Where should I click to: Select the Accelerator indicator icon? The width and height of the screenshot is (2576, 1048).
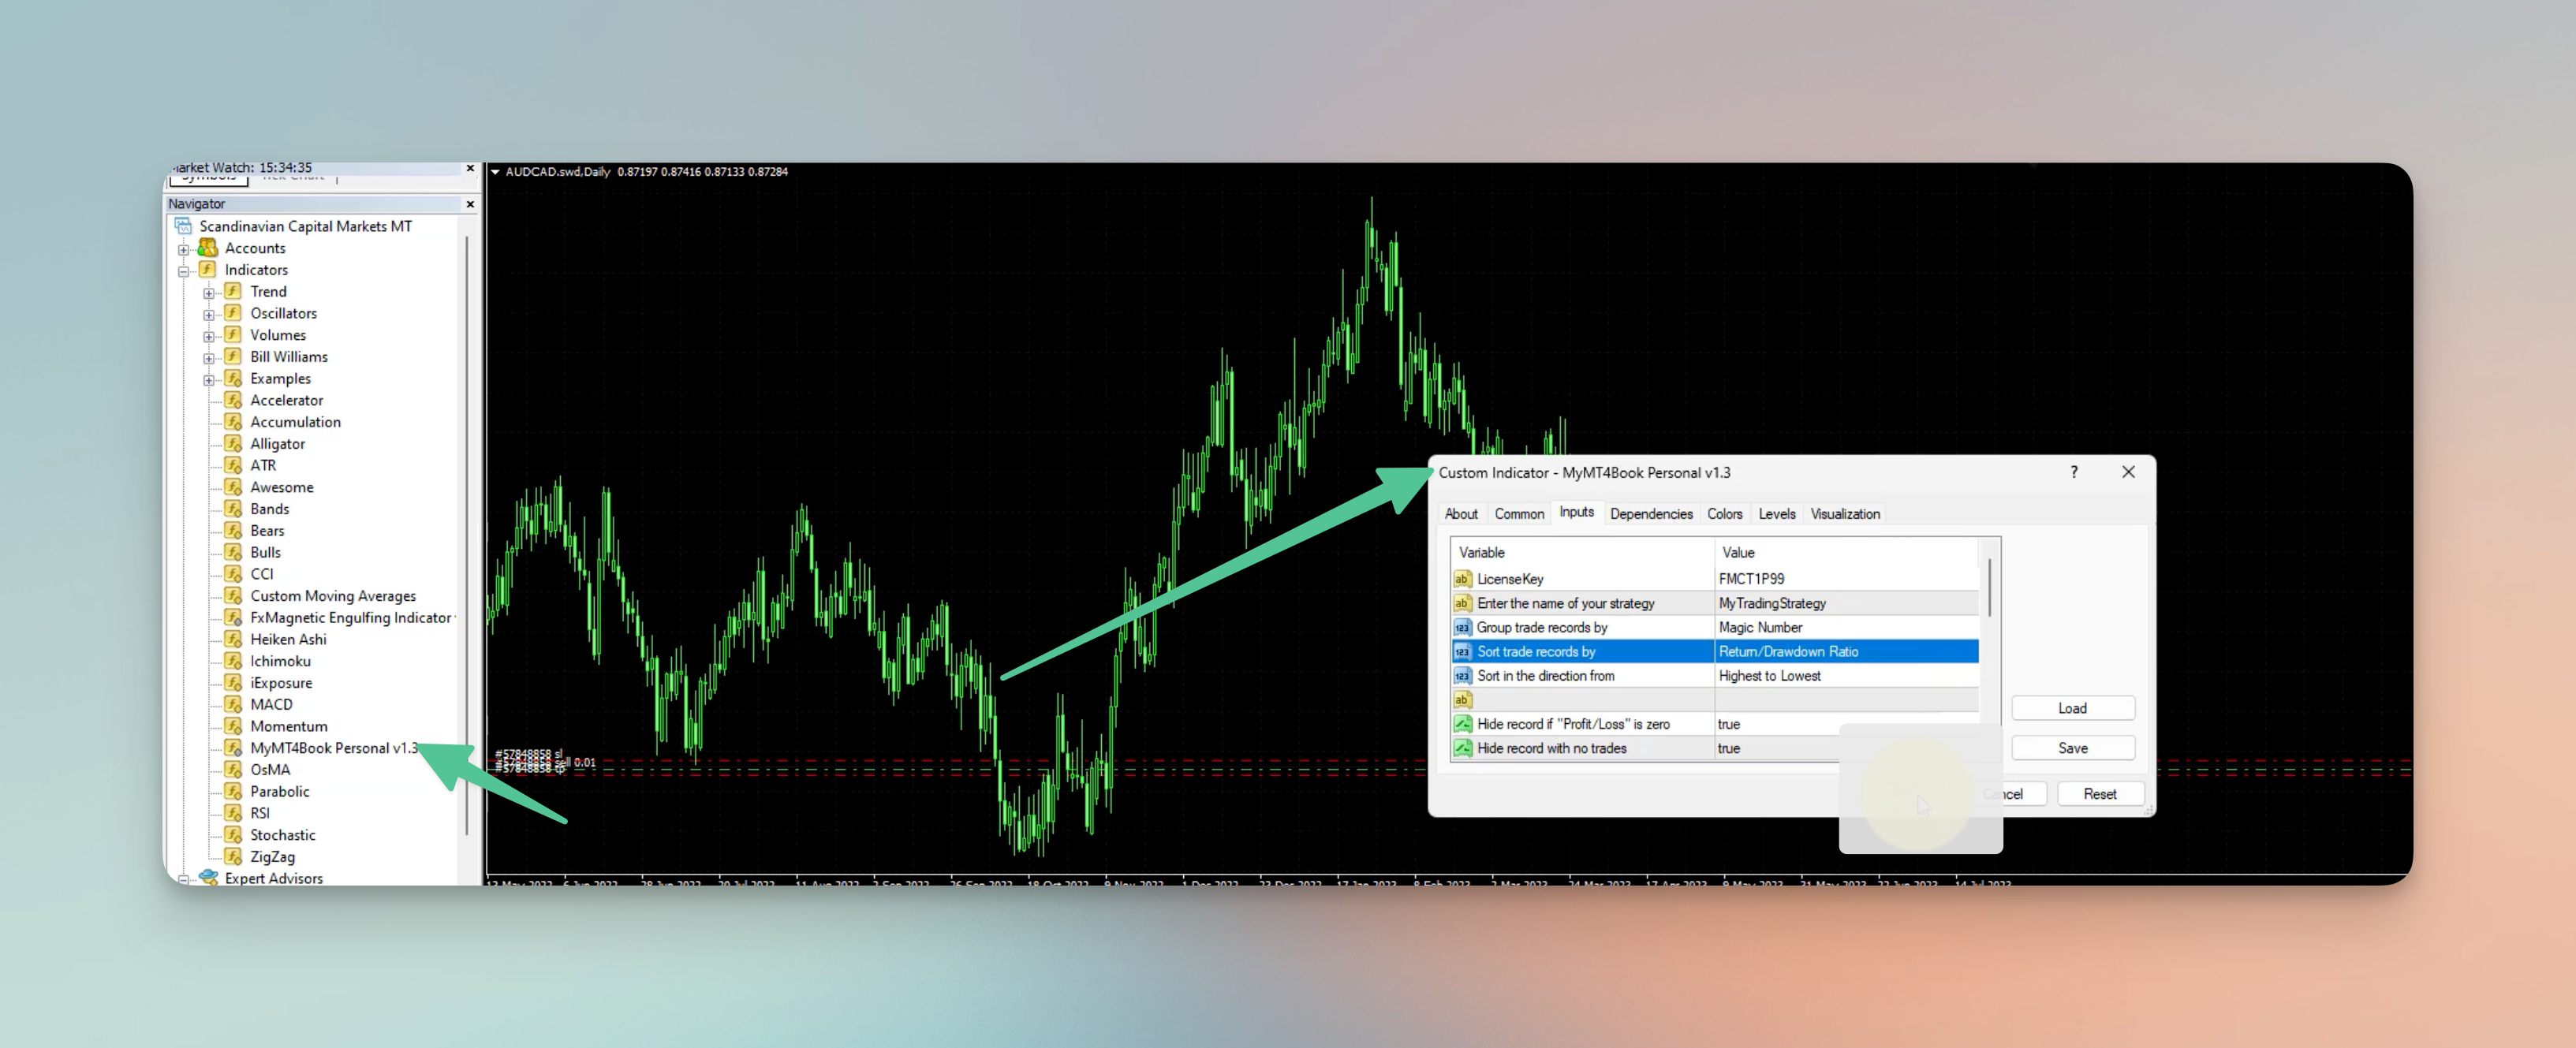coord(233,400)
